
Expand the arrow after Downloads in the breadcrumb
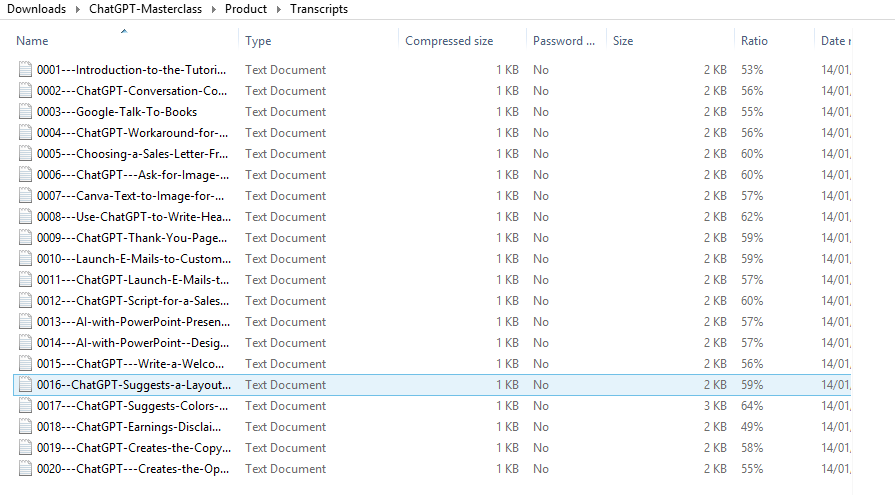pos(78,10)
